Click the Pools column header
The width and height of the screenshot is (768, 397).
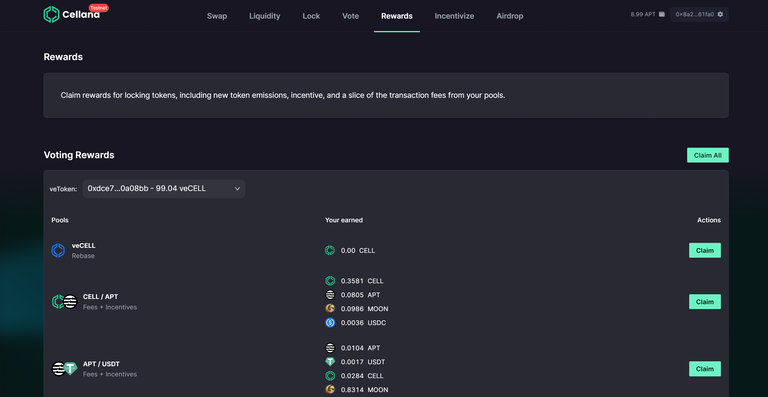point(60,220)
